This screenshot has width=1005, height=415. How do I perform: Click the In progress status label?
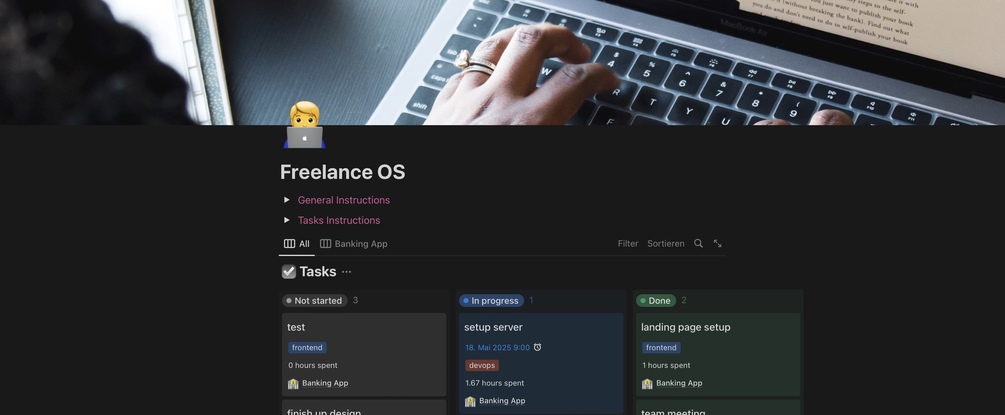tap(492, 301)
